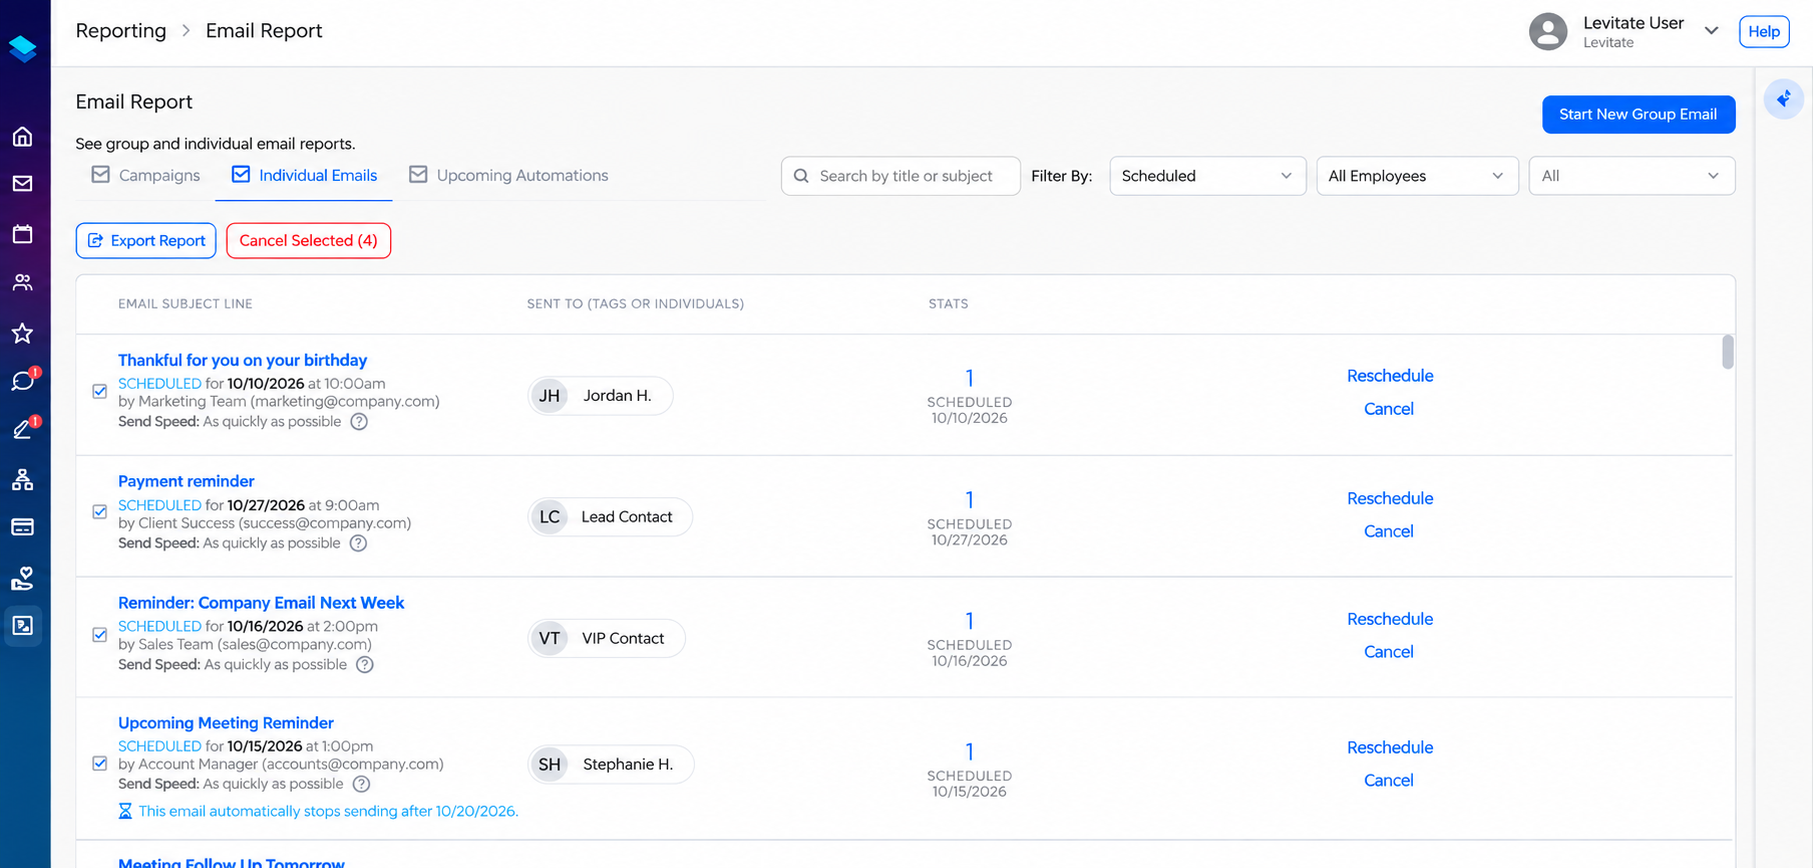Screen dimensions: 1813x868
Task: Go to Reporting breadcrumb
Action: click(121, 31)
